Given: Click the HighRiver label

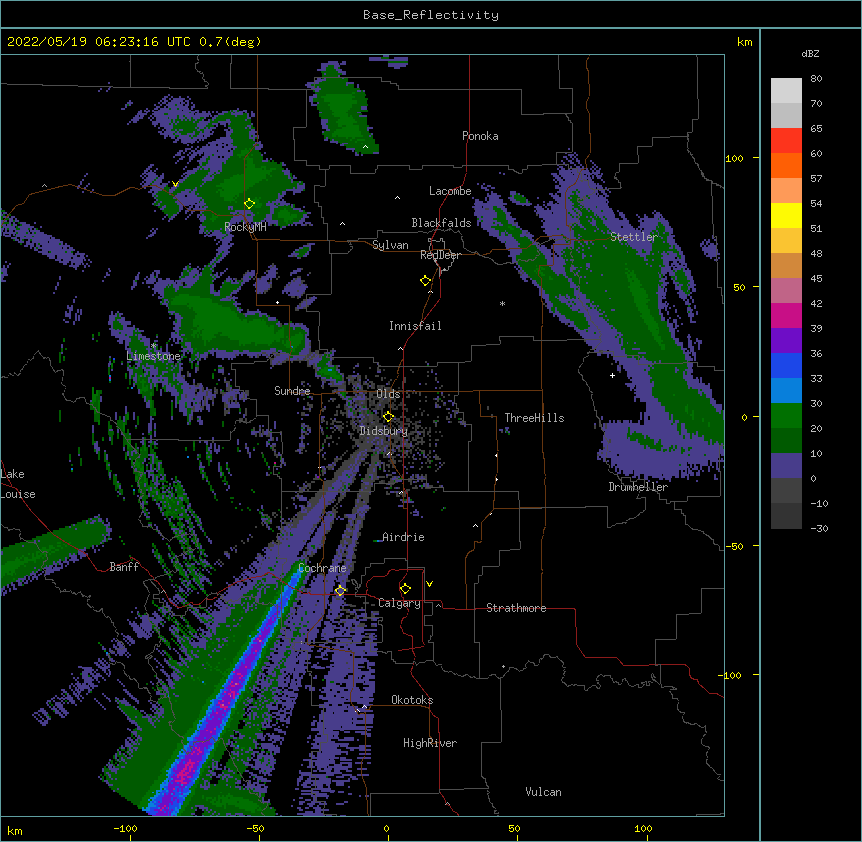Looking at the screenshot, I should [430, 743].
